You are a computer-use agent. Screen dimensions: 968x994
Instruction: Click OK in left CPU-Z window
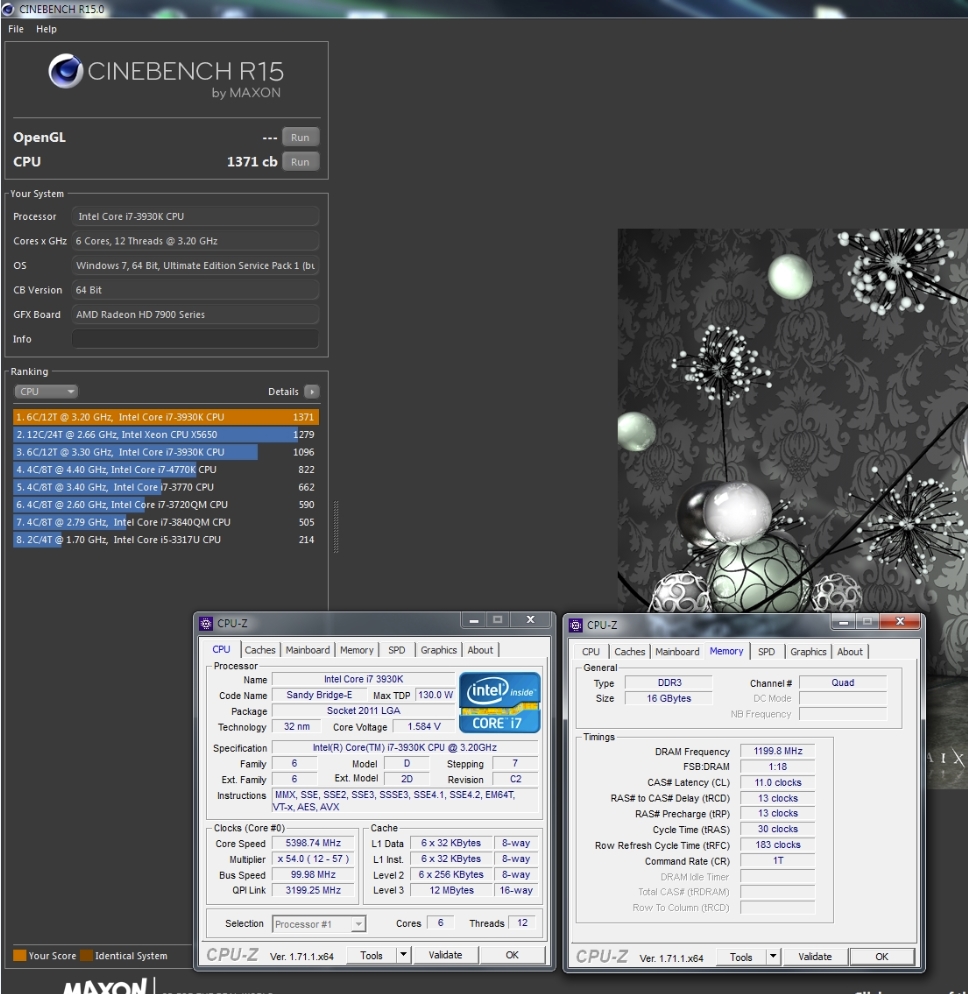[512, 955]
